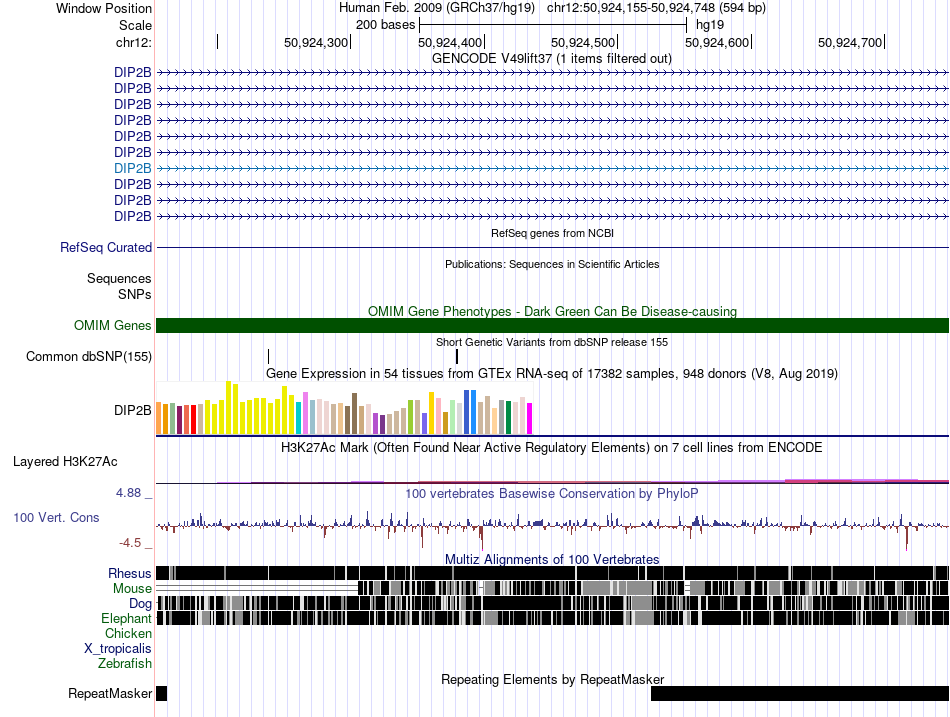Click the Scale label
The height and width of the screenshot is (717, 950).
(x=136, y=25)
